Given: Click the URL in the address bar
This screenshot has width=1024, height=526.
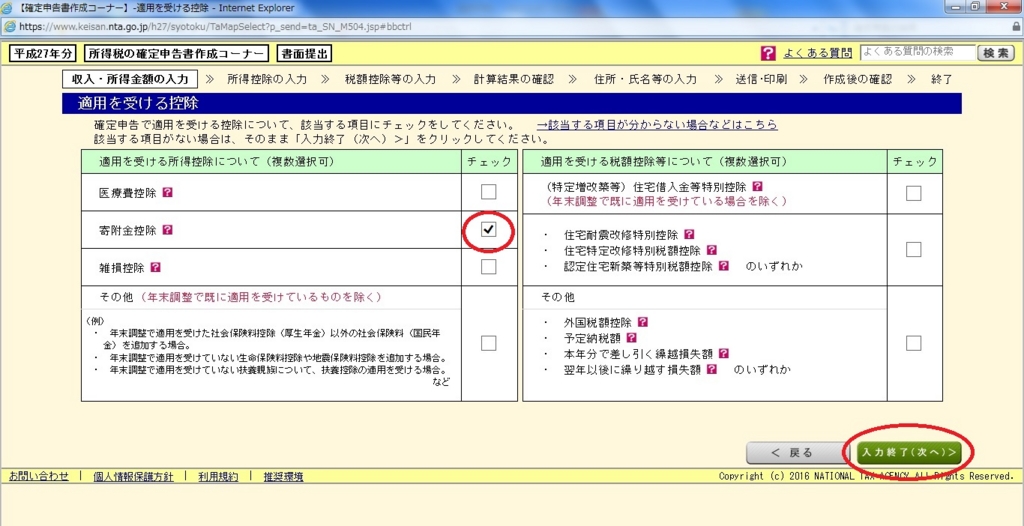Looking at the screenshot, I should click(215, 27).
